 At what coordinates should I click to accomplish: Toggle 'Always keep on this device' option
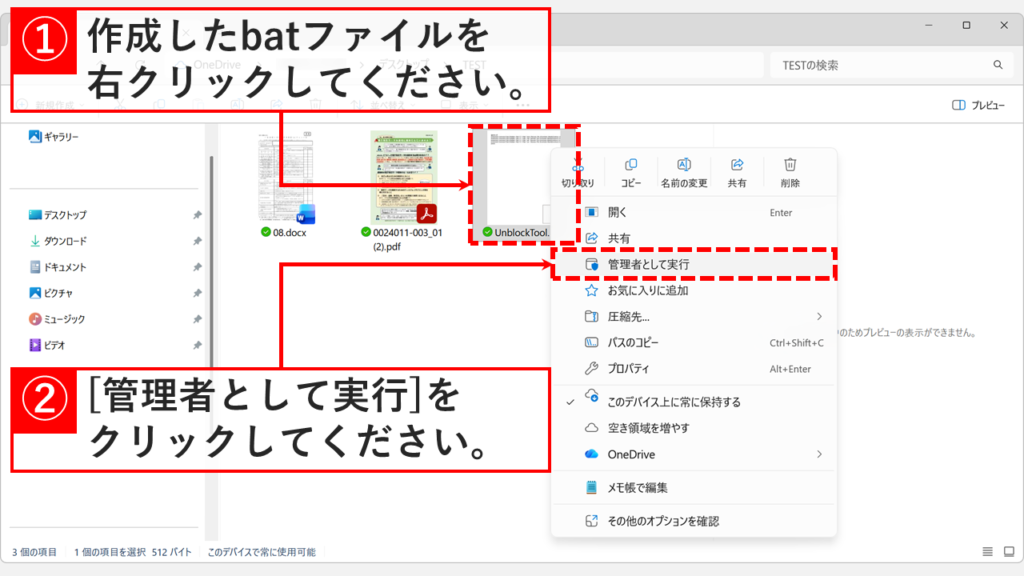click(674, 402)
